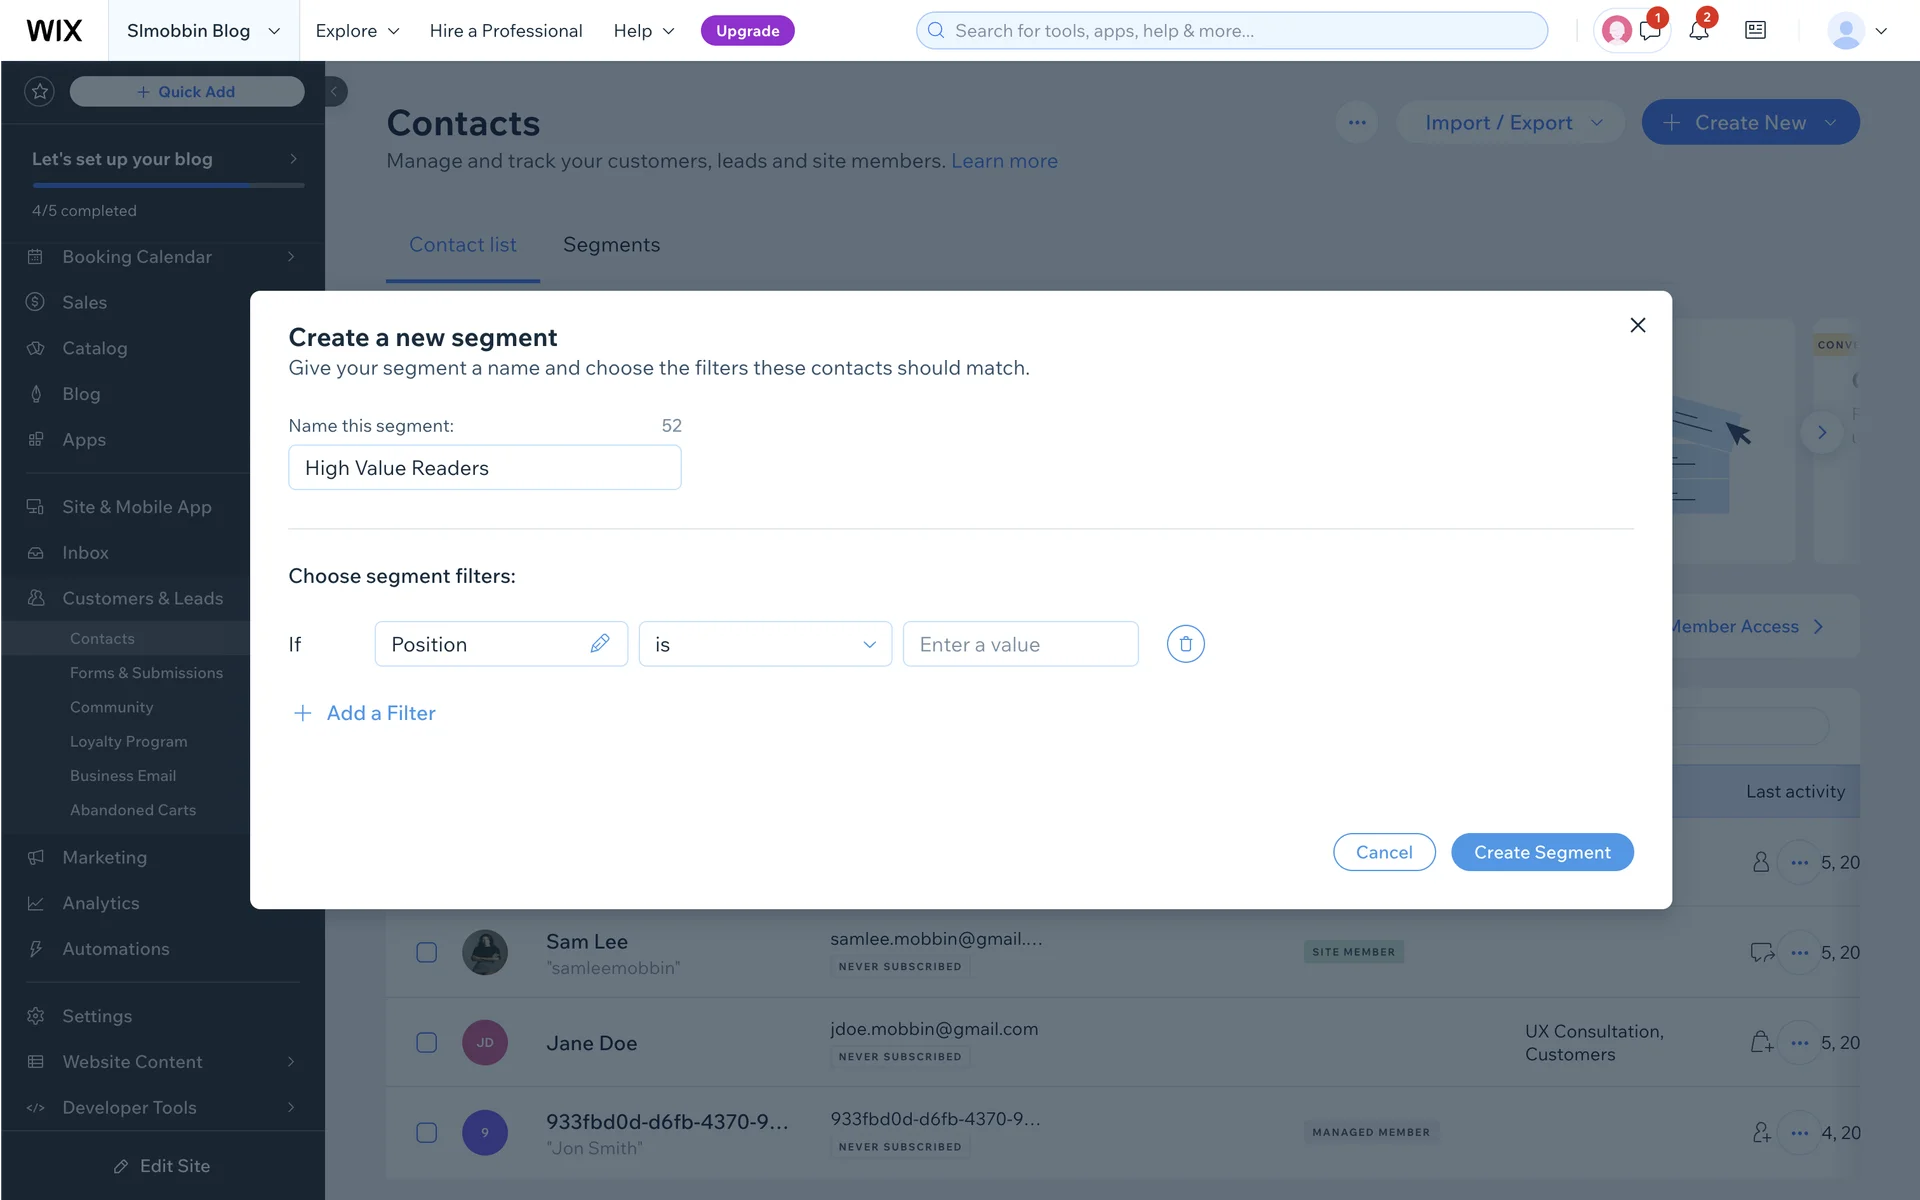Select the Sam Lee contact checkbox
1920x1200 pixels.
tap(427, 952)
